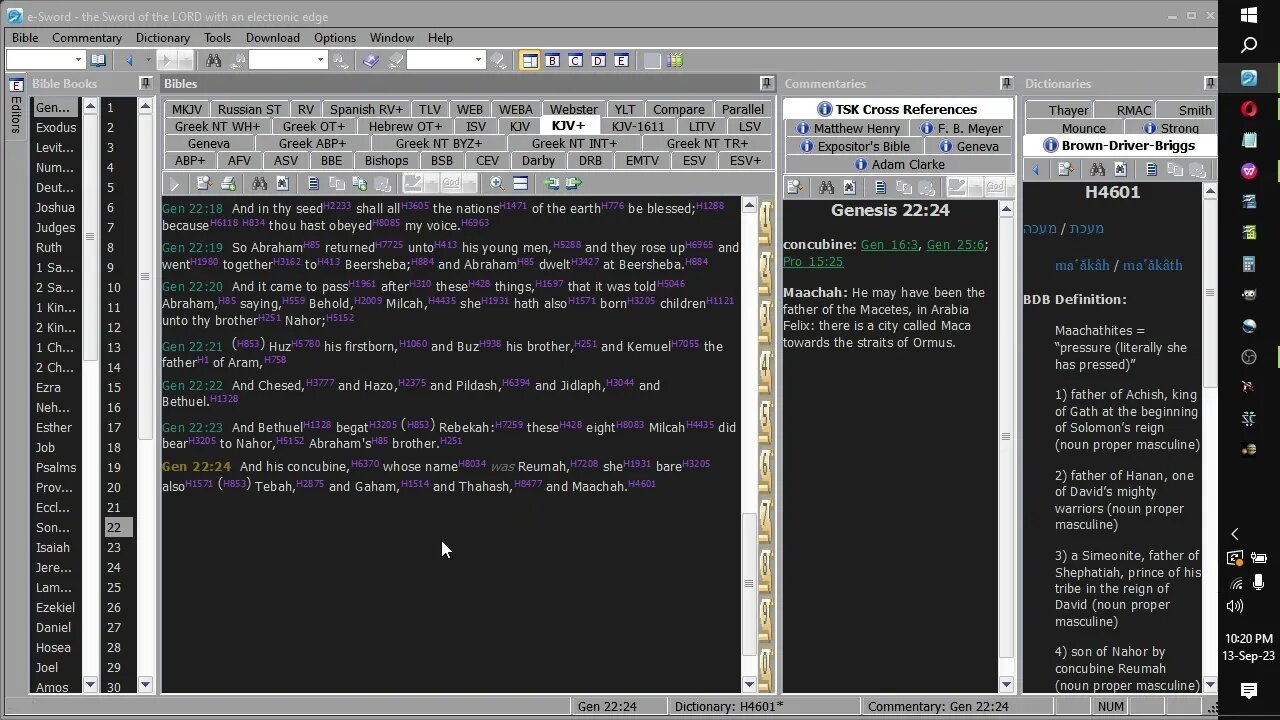Viewport: 1280px width, 720px height.
Task: Click the Bible Books list scroll-down arrow
Action: point(90,685)
